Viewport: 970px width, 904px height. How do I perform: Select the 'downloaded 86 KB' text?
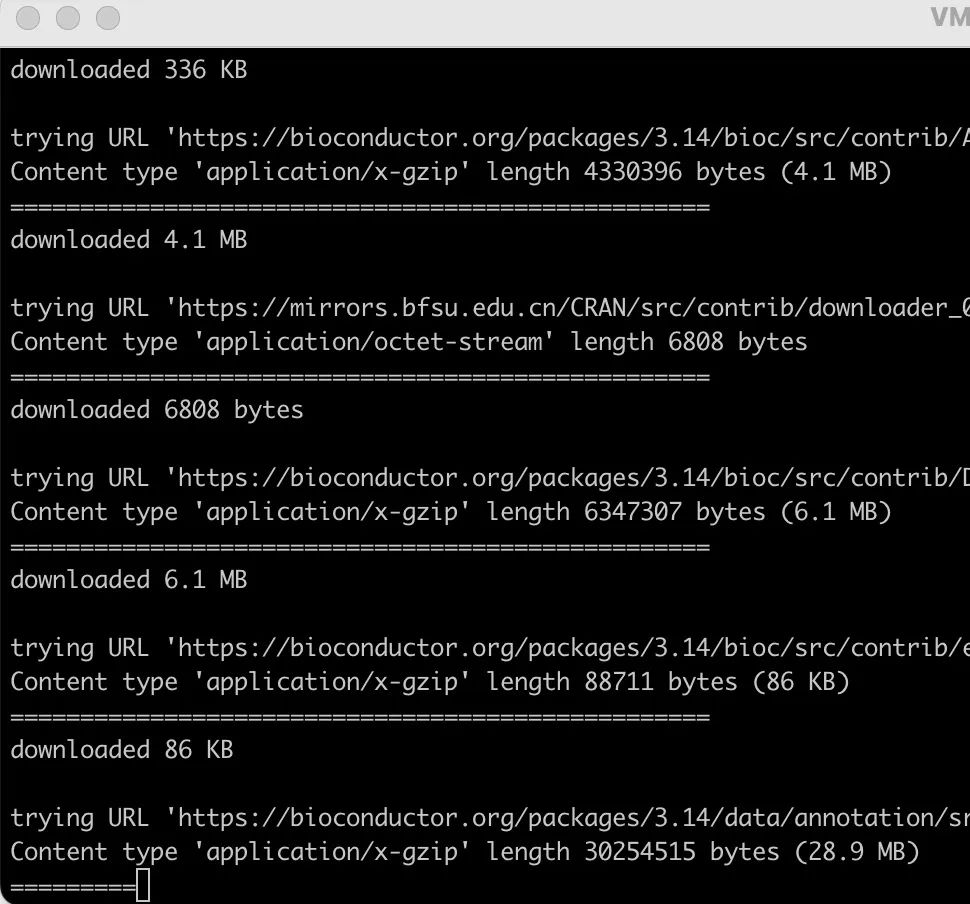(x=122, y=750)
